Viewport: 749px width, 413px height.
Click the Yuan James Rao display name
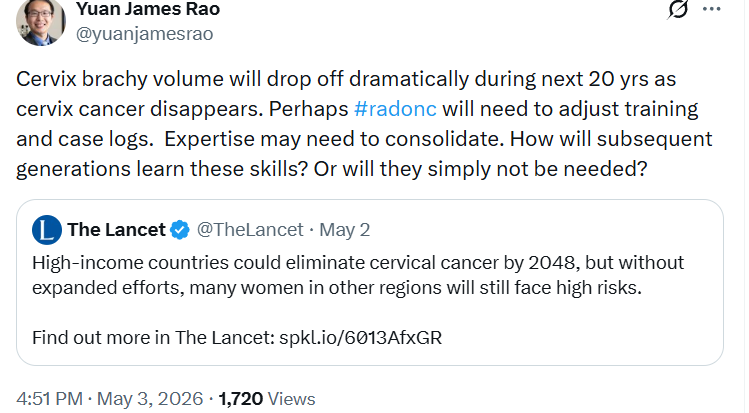148,9
